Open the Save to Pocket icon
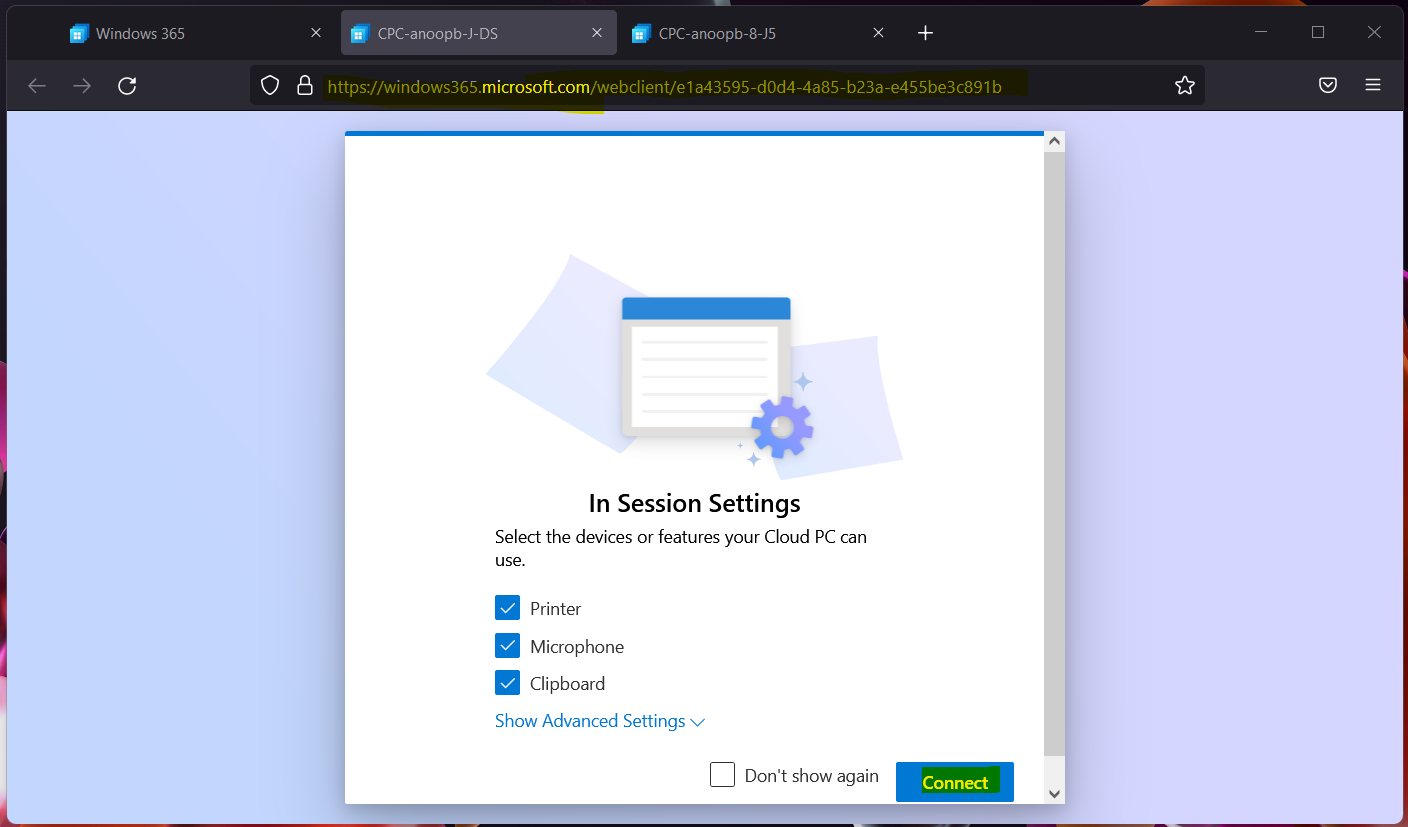This screenshot has width=1408, height=827. pyautogui.click(x=1328, y=86)
